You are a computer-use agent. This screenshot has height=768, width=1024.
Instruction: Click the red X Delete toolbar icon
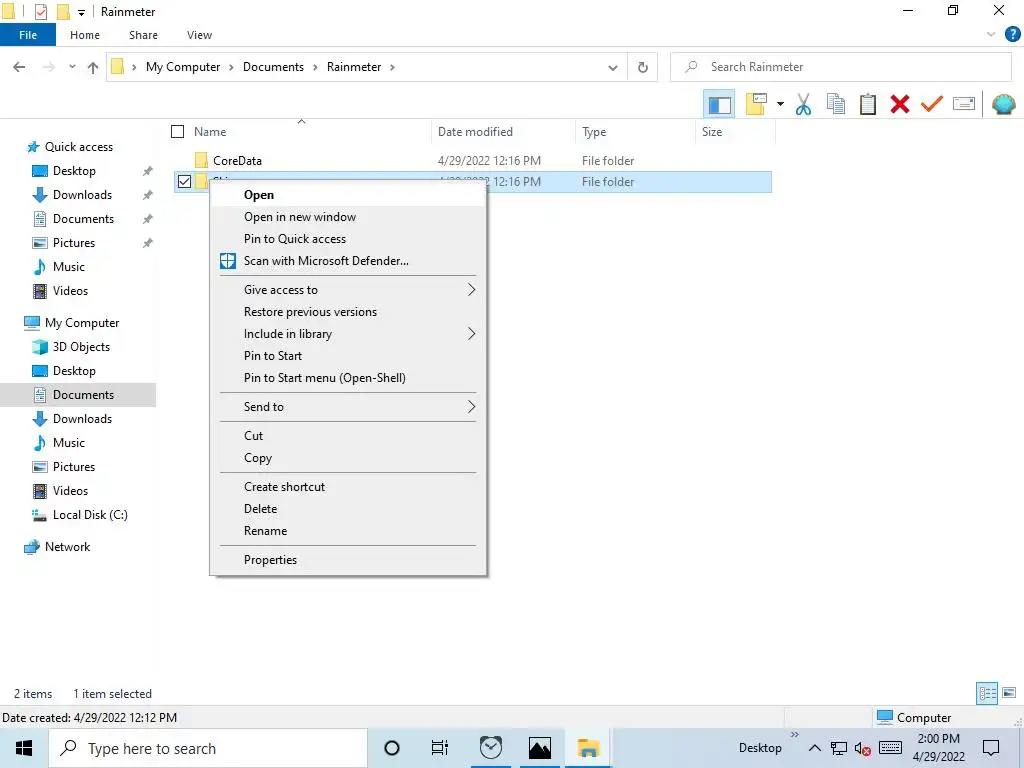click(900, 104)
